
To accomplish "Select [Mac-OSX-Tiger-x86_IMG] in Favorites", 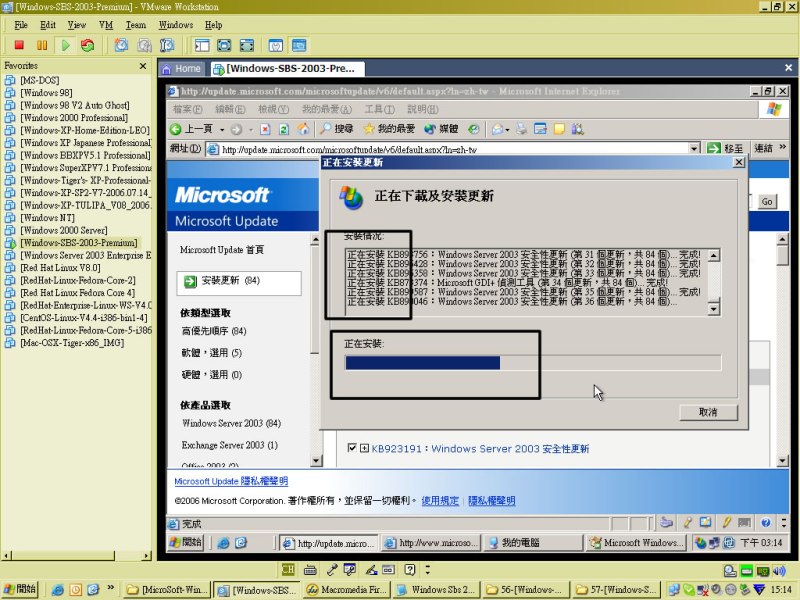I will (71, 343).
